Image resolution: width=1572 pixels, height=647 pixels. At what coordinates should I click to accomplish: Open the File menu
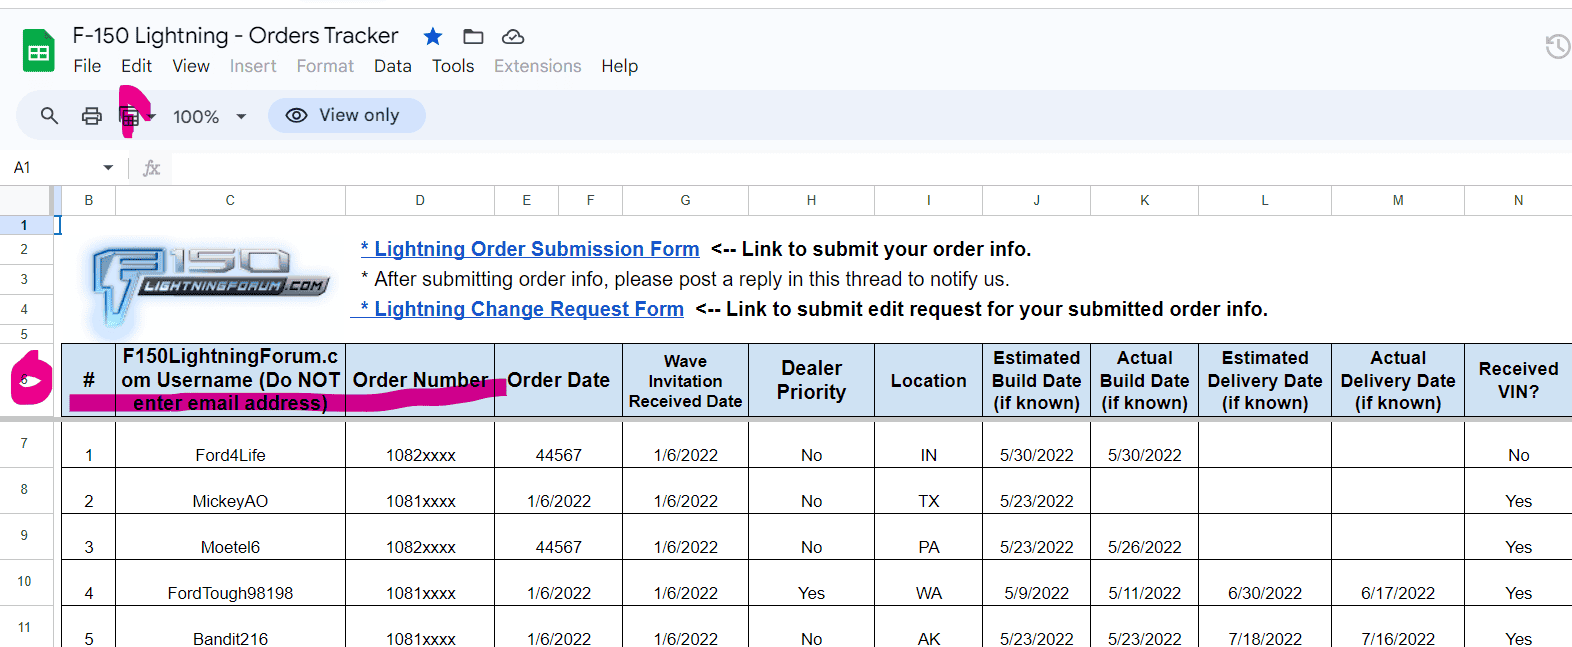point(87,66)
